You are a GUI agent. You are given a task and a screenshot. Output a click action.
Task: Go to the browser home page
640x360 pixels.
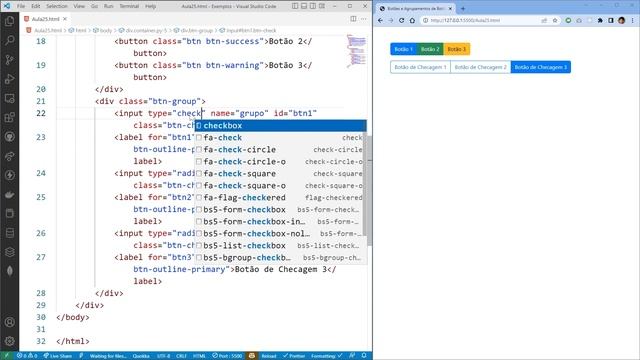(x=412, y=20)
